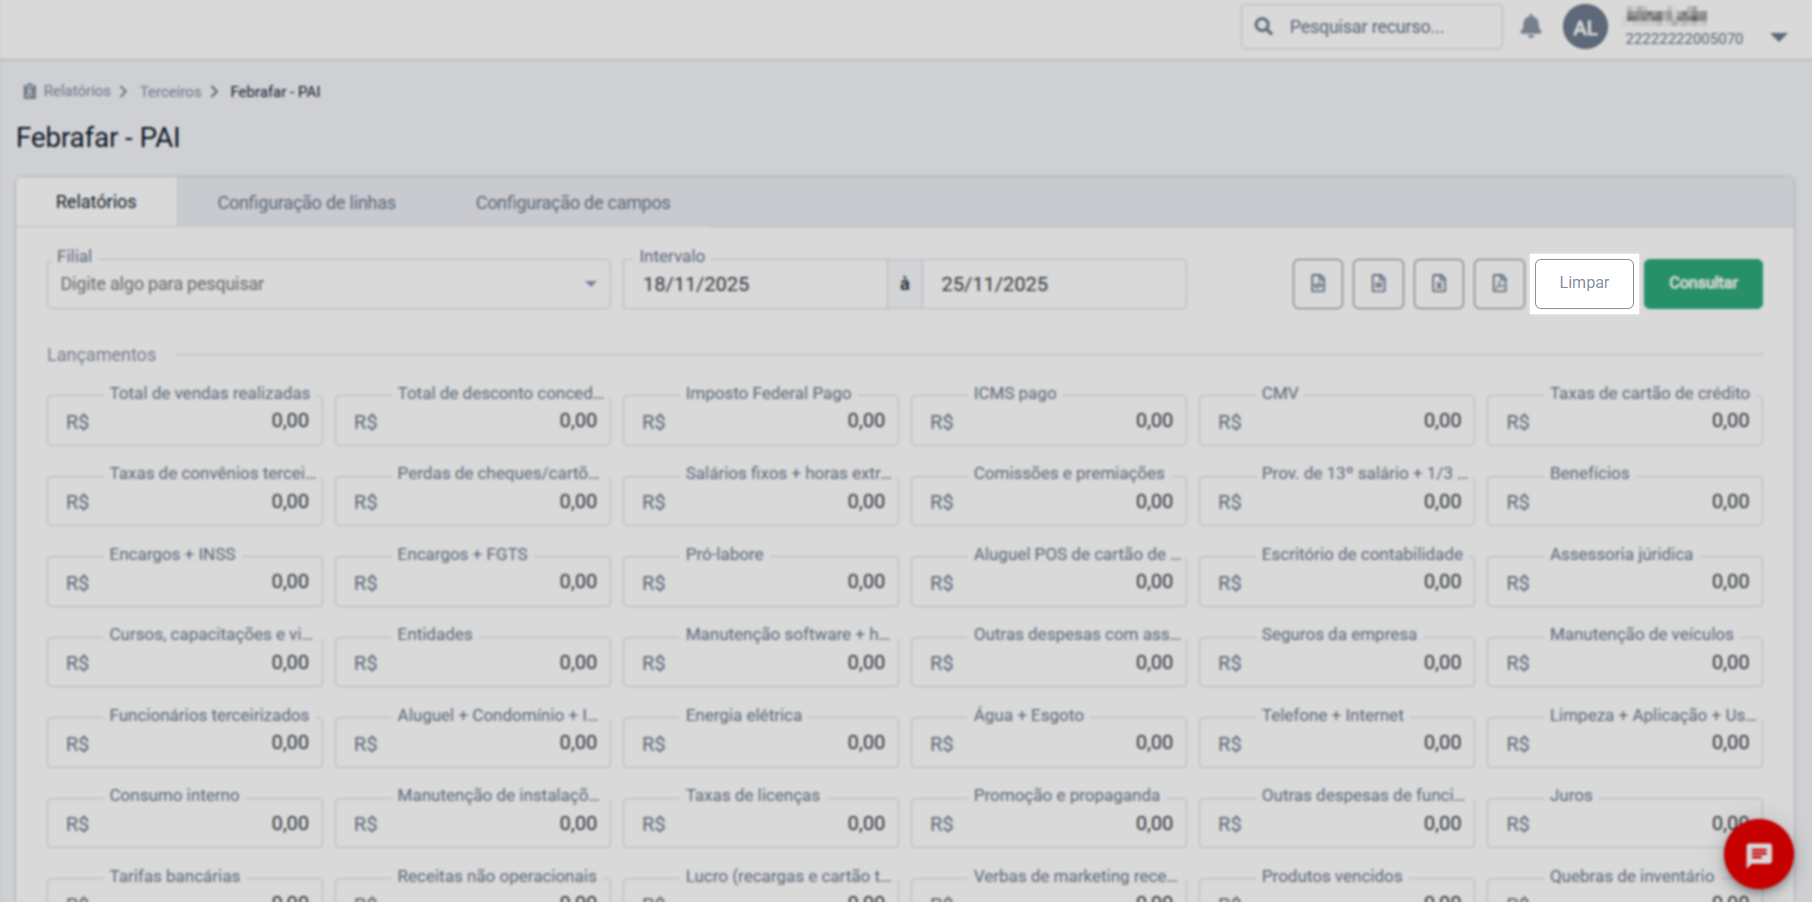
Task: Click the Seguros da empresa field
Action: coord(1337,662)
